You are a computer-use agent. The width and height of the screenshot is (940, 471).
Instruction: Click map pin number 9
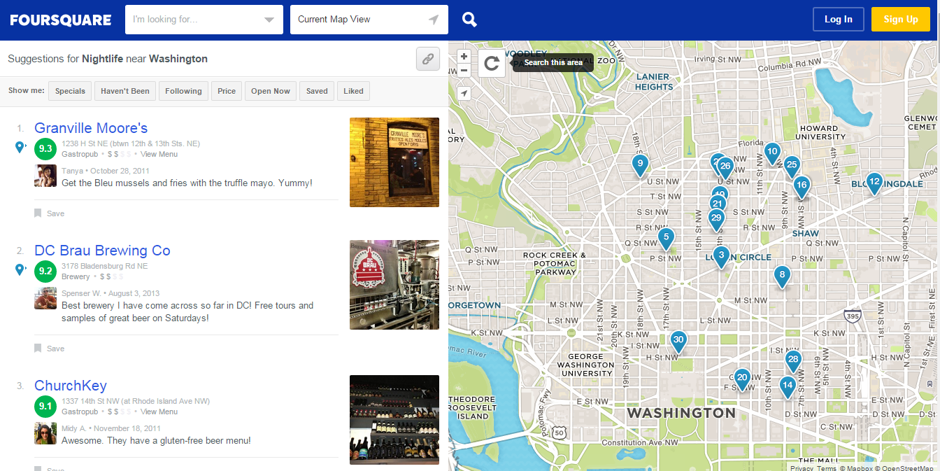(640, 165)
